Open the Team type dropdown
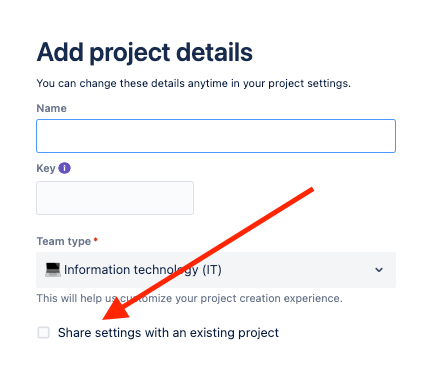This screenshot has height=369, width=434. coord(216,270)
